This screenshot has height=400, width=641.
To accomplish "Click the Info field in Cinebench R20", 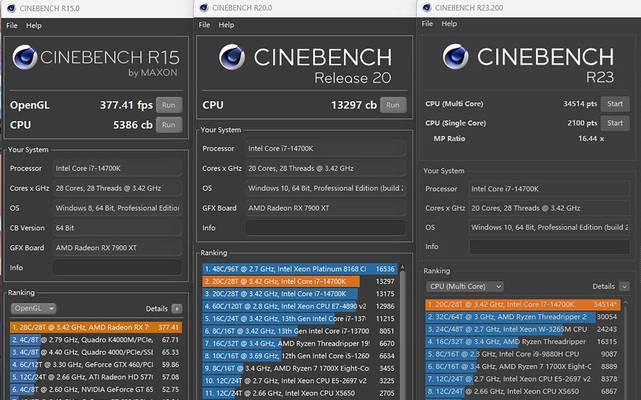I will point(325,228).
